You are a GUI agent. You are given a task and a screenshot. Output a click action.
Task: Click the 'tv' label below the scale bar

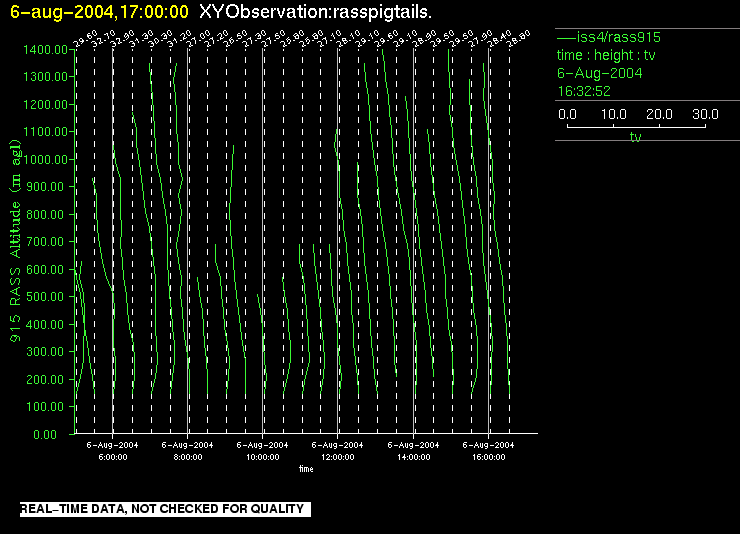635,136
